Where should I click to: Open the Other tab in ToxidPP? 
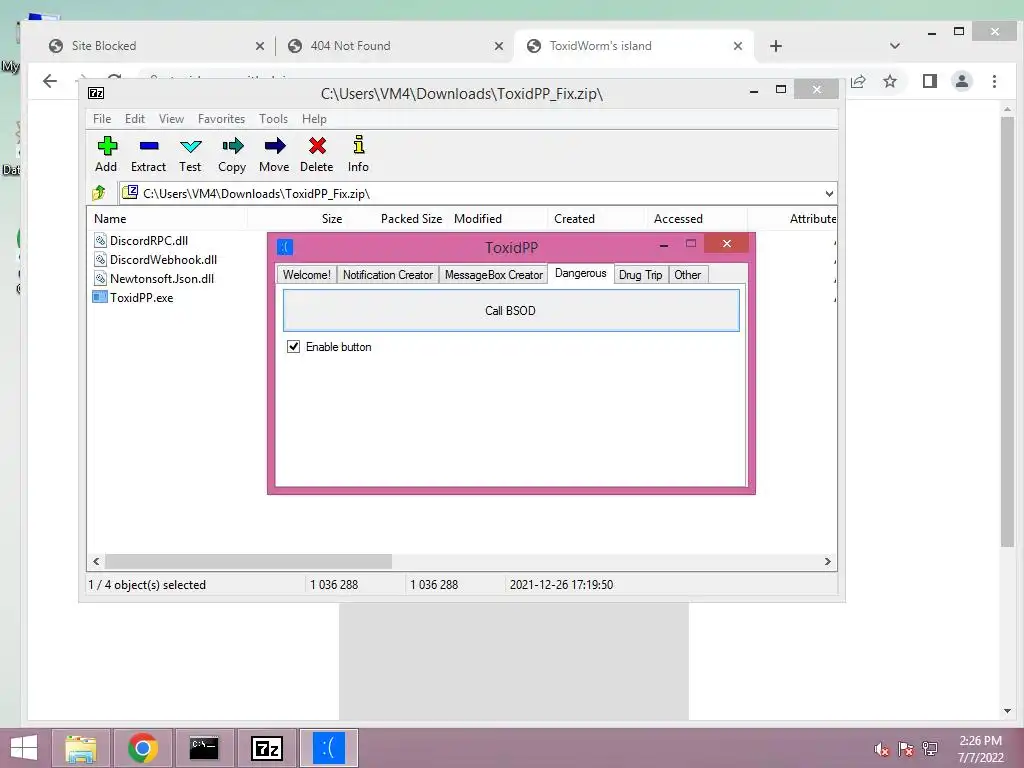[x=688, y=275]
